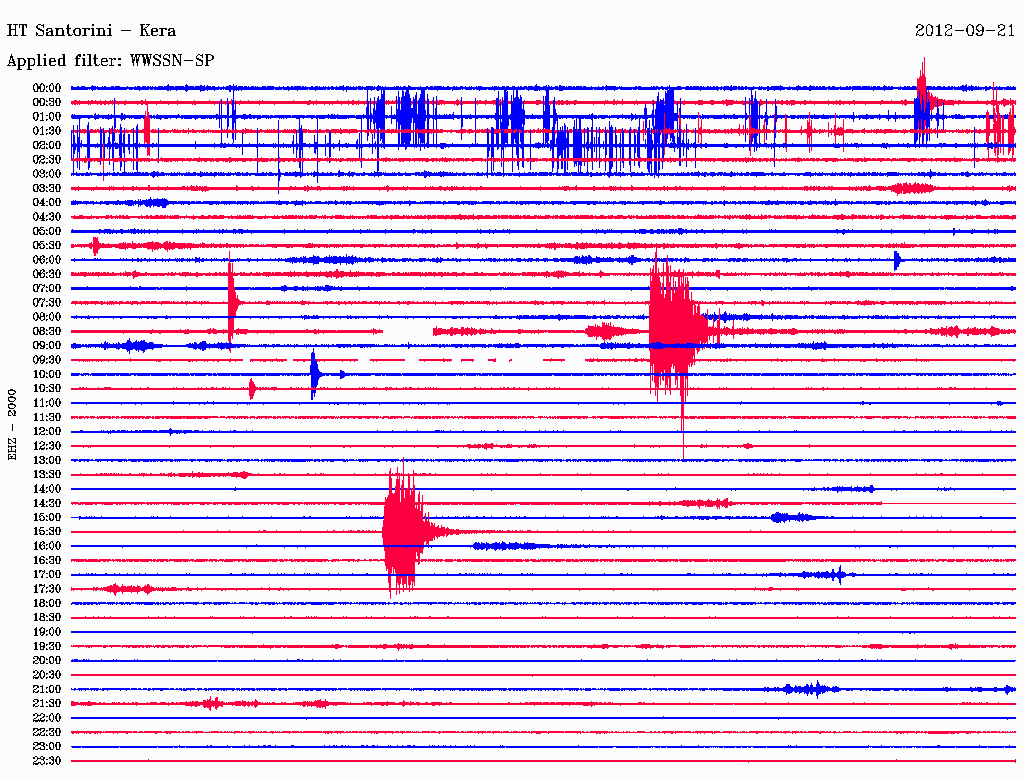Select the 08:30 time label
Image resolution: width=1024 pixels, height=780 pixels.
pos(47,331)
